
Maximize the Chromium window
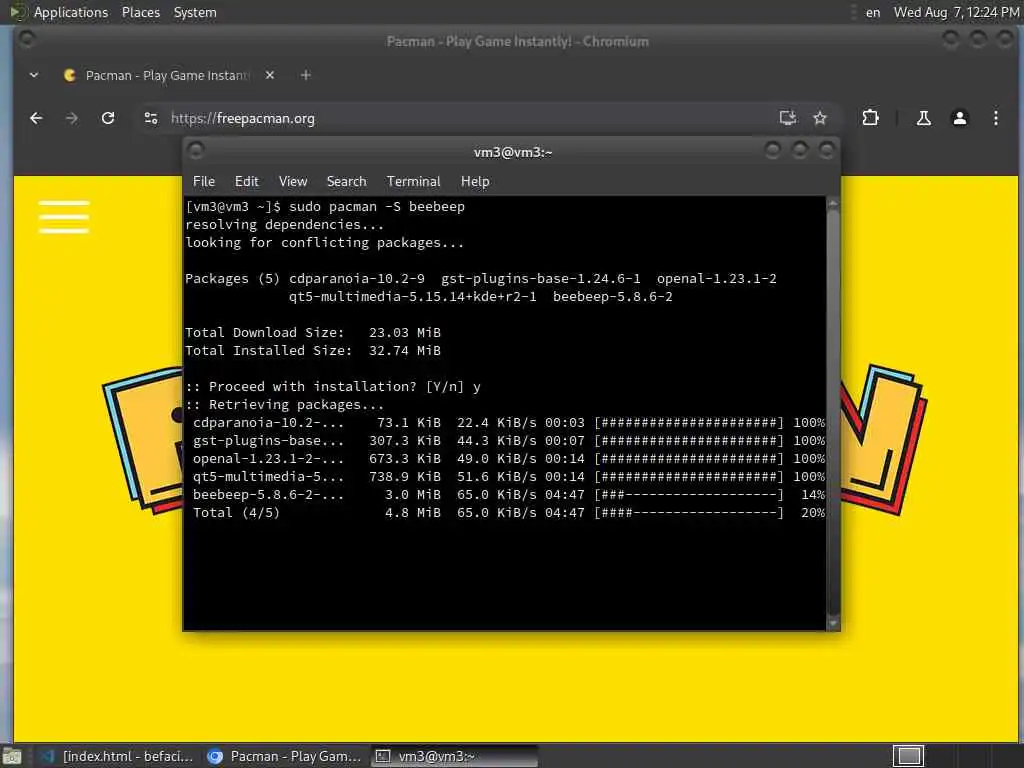pos(978,40)
